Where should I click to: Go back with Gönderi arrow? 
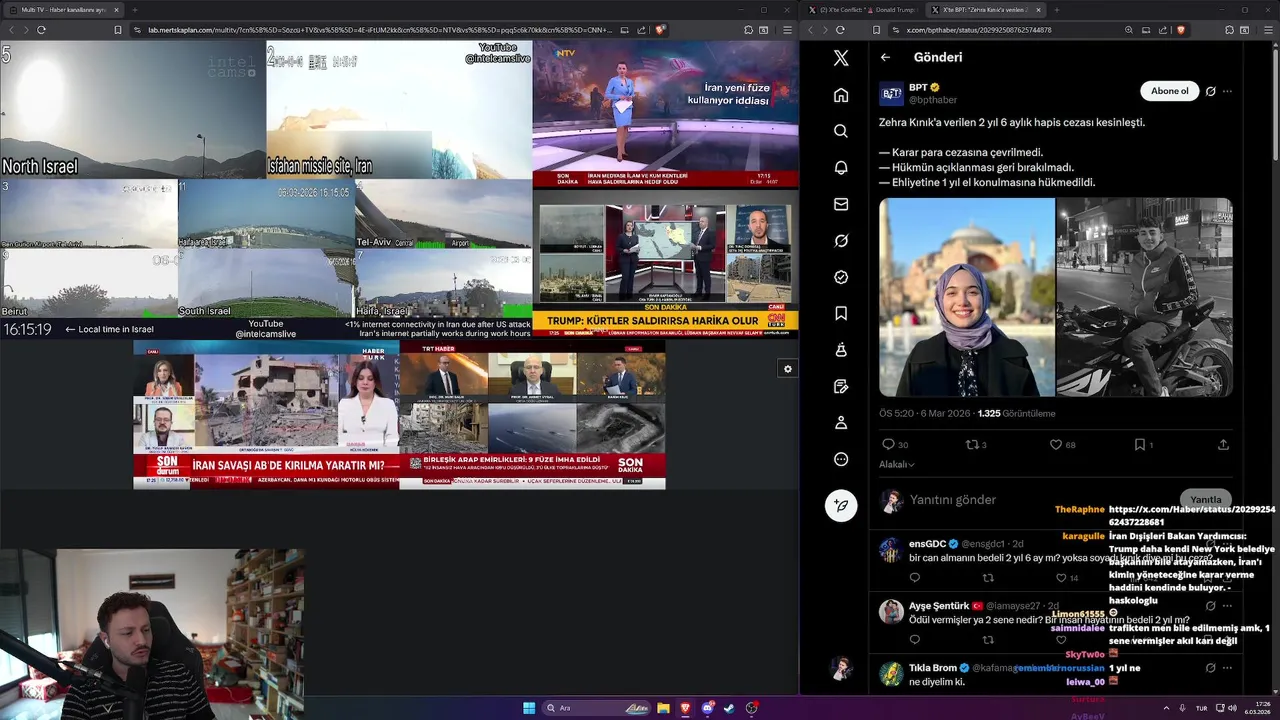[x=885, y=57]
